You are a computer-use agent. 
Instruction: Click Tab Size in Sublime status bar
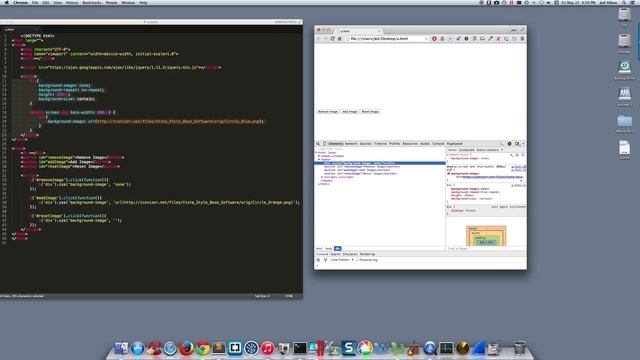[x=262, y=296]
